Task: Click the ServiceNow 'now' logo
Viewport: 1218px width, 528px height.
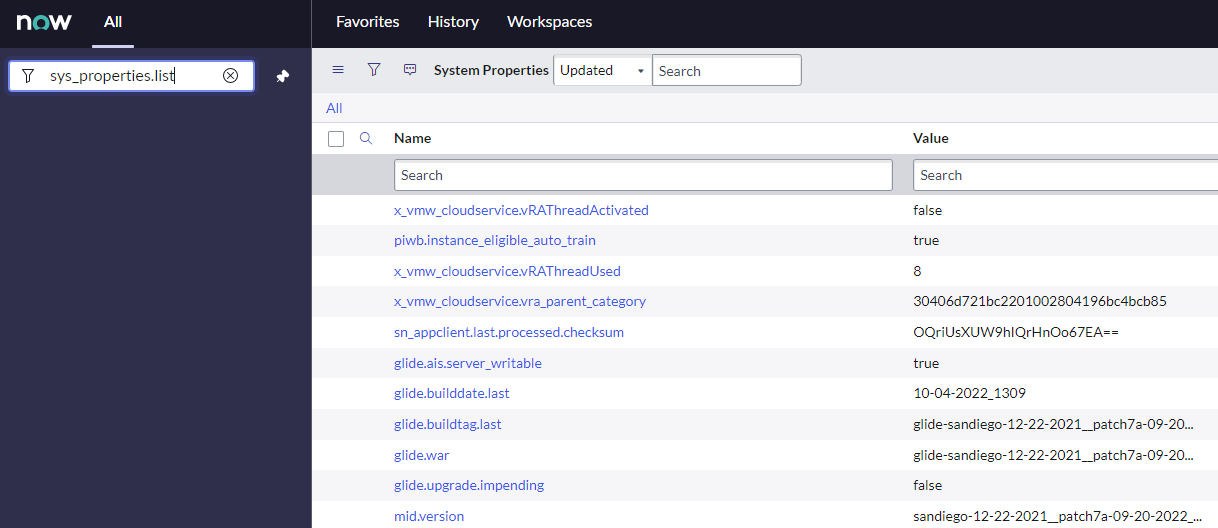Action: (x=44, y=21)
